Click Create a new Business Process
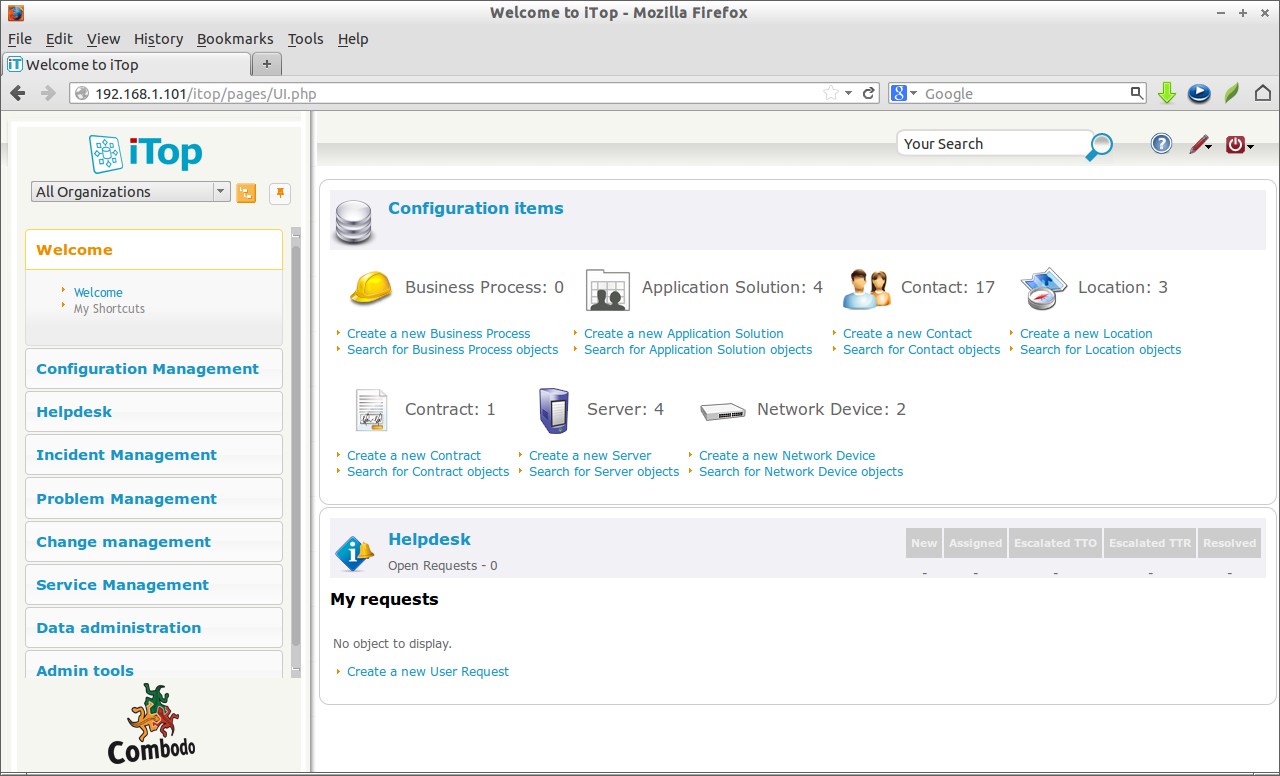The width and height of the screenshot is (1280, 776). click(x=439, y=334)
